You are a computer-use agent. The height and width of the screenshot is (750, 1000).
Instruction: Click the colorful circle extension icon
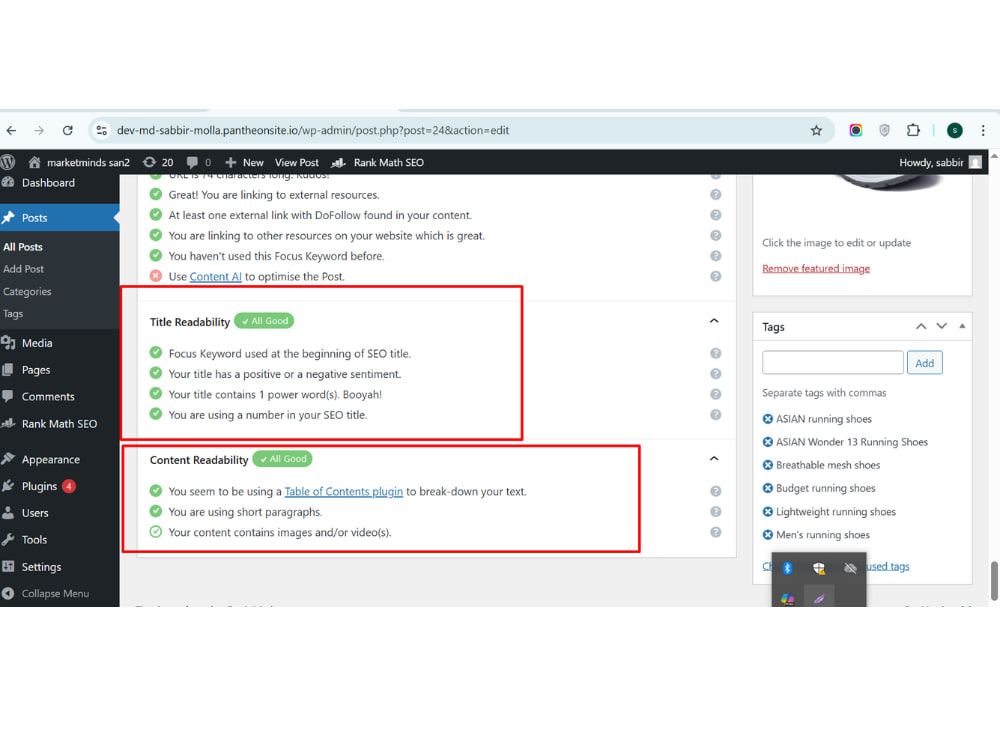click(x=856, y=131)
